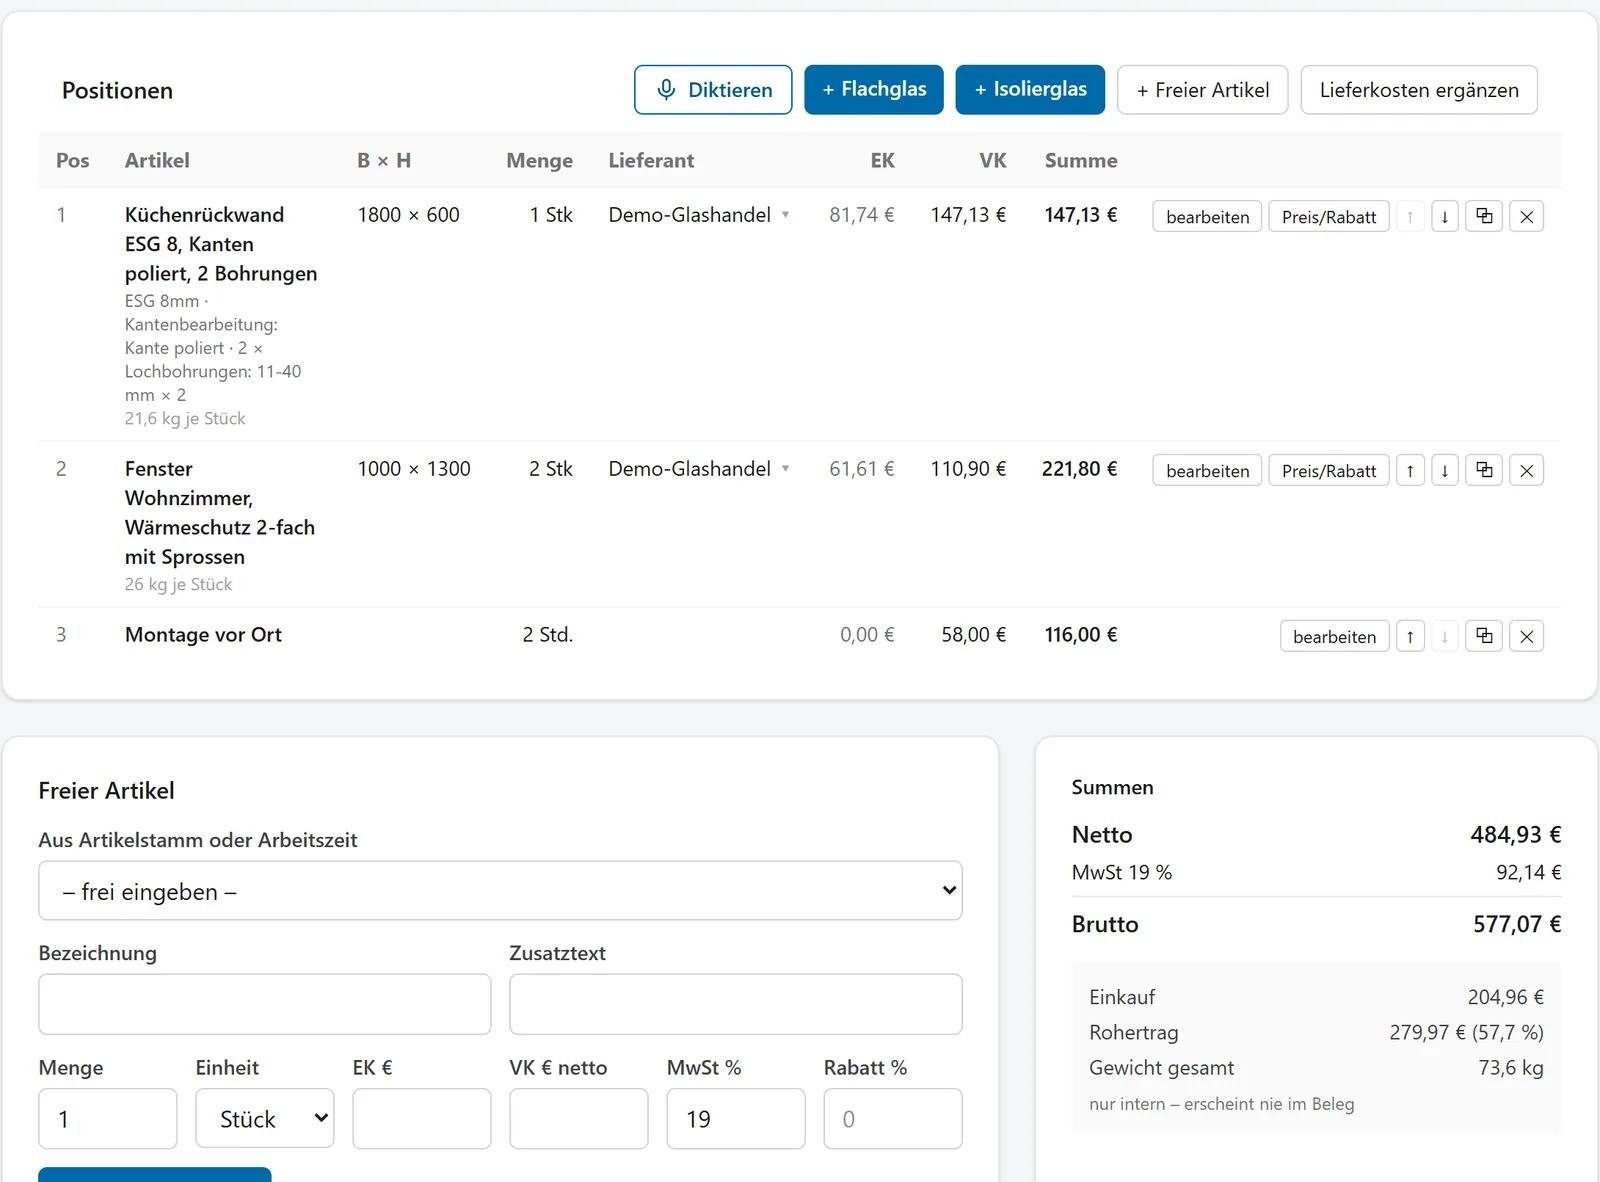Click the Gewicht gesamt value '73,6 kg'
Screen dimensions: 1600x1182
[x=1511, y=1068]
